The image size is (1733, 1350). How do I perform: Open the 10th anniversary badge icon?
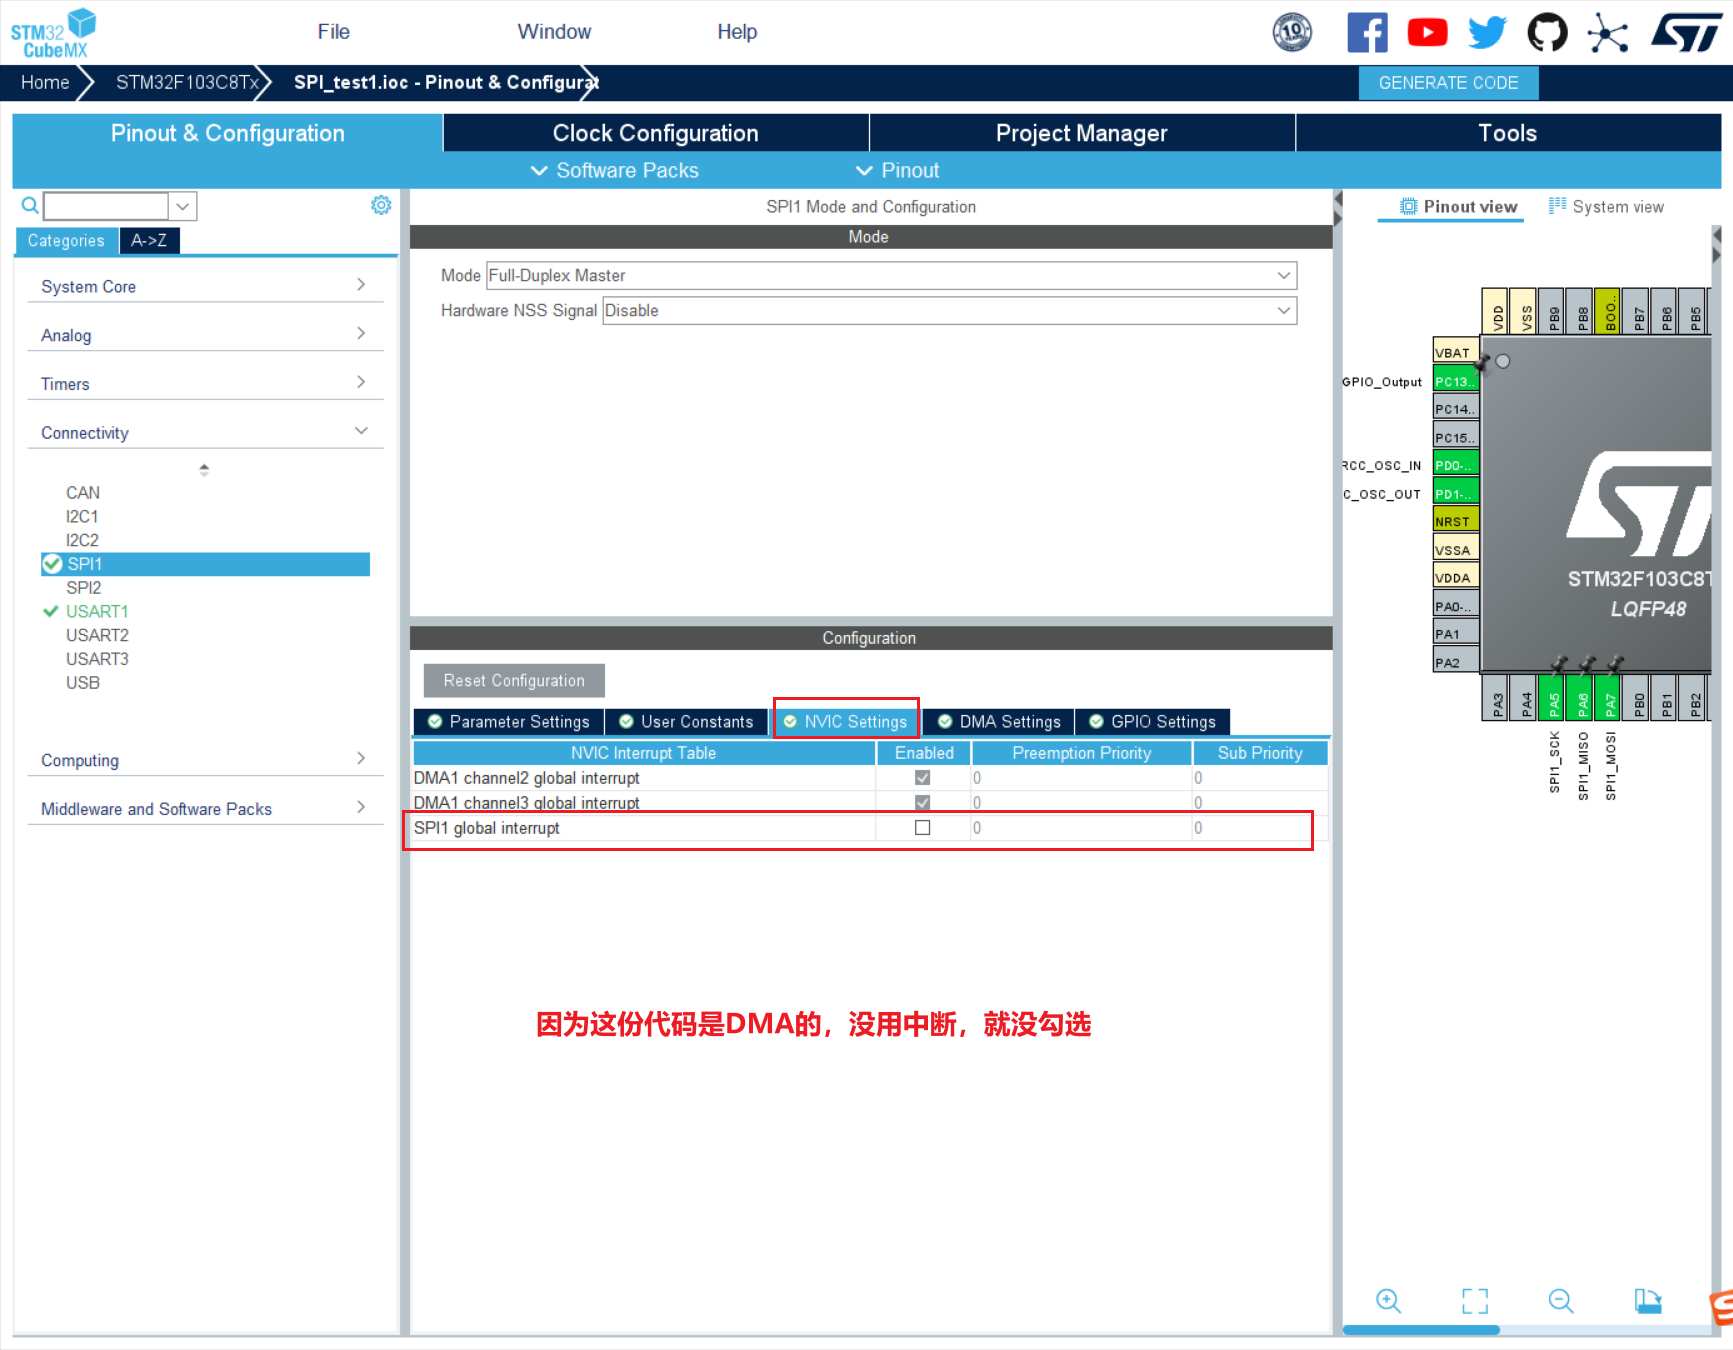click(1292, 32)
